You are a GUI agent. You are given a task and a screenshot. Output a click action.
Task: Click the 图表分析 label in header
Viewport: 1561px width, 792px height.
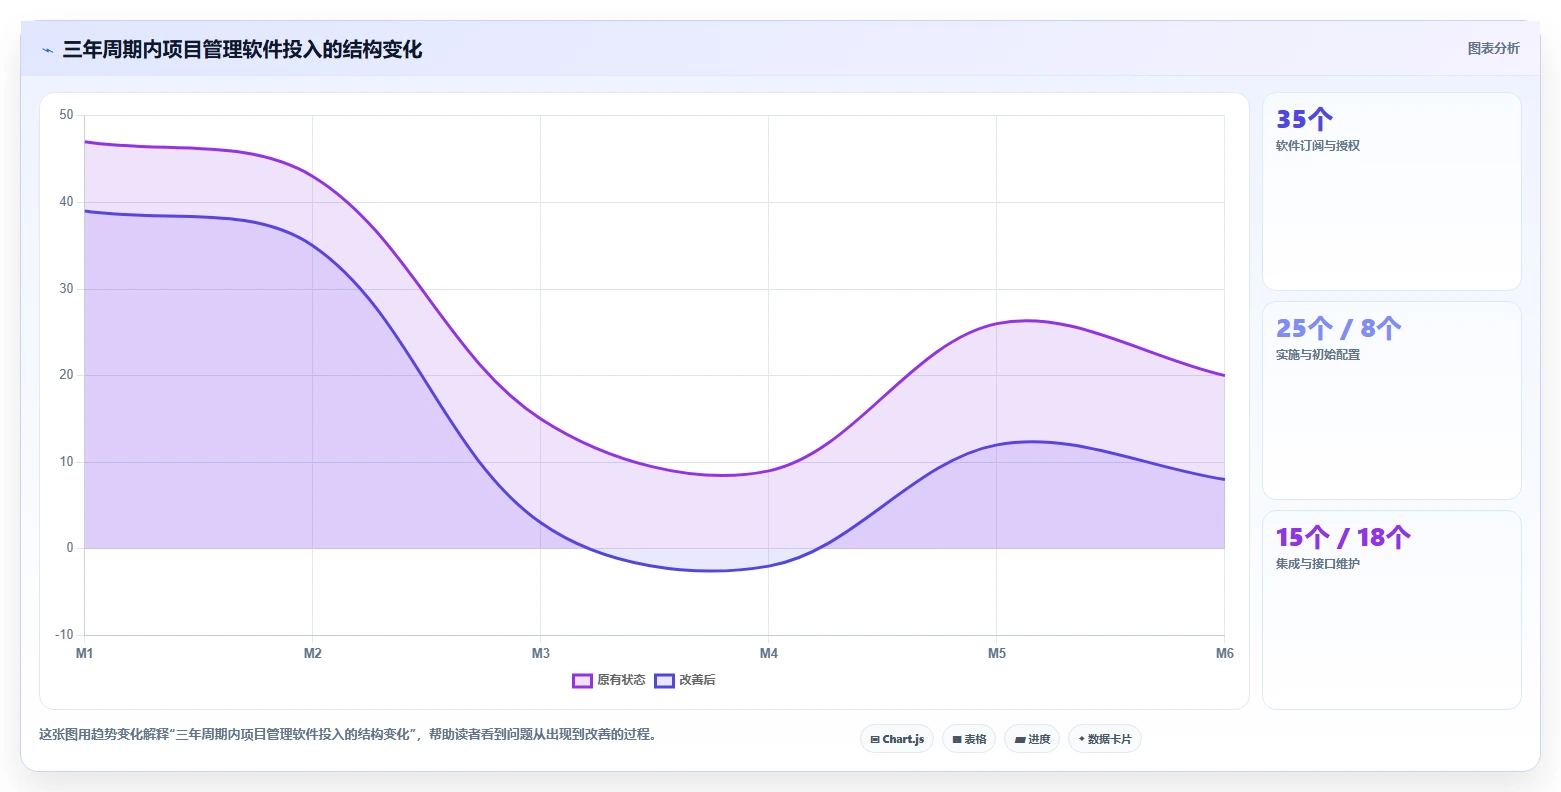click(x=1493, y=48)
